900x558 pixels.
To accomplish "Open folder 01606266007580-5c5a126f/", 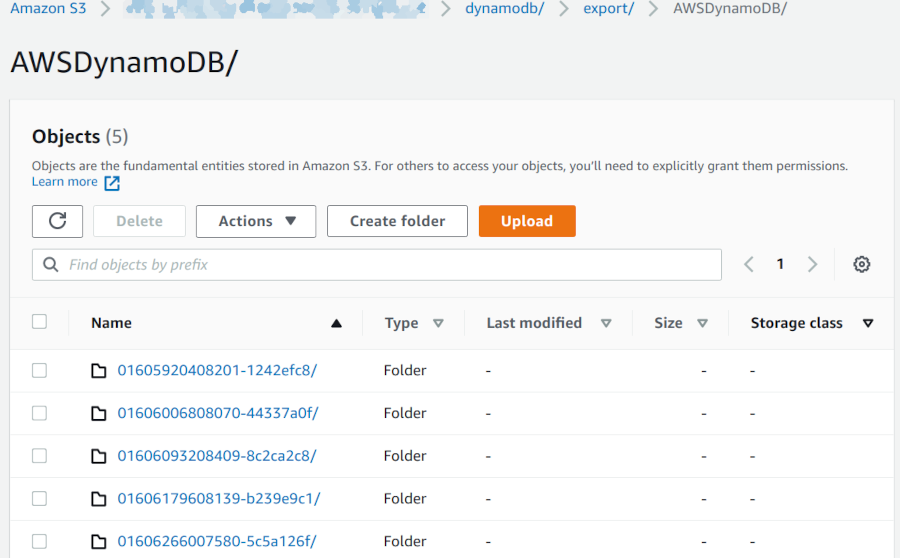I will tap(217, 541).
